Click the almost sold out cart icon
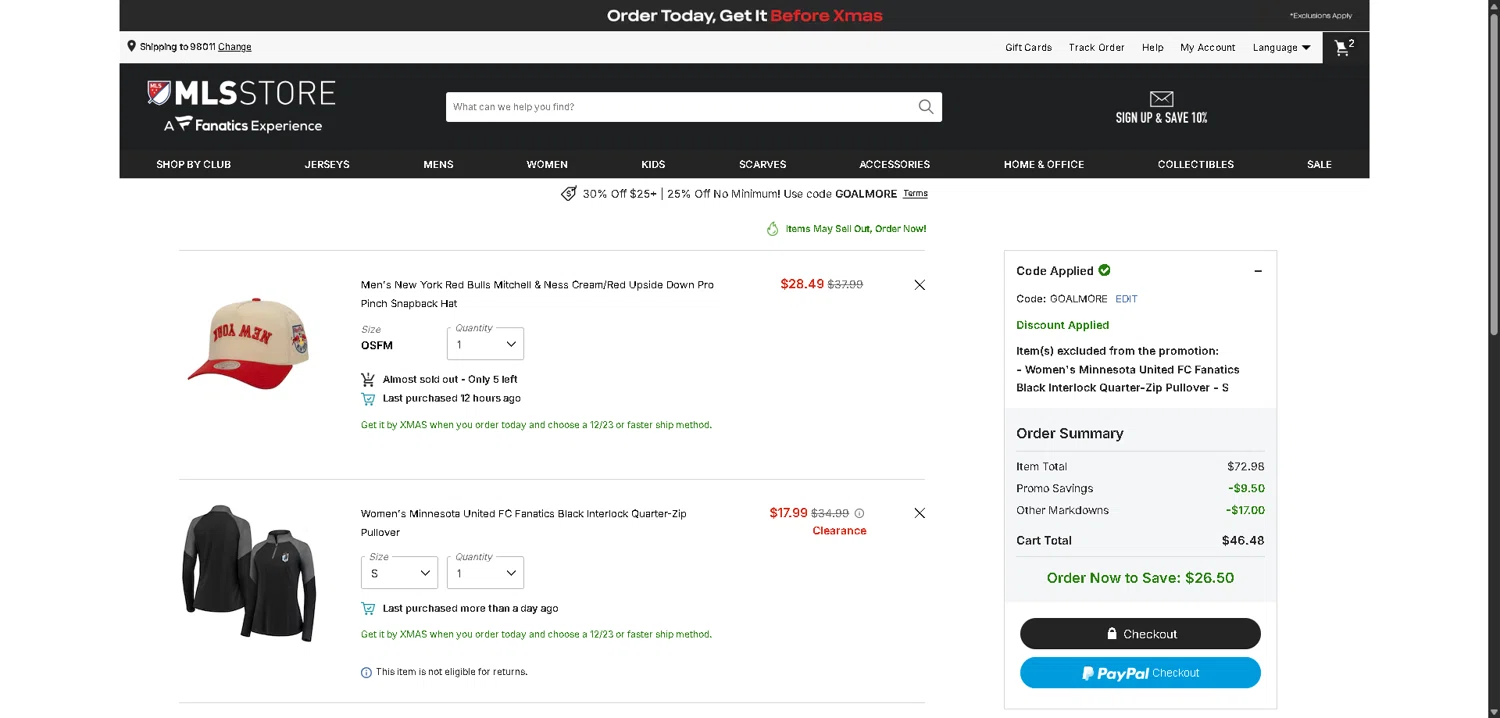Image resolution: width=1500 pixels, height=718 pixels. click(x=368, y=379)
